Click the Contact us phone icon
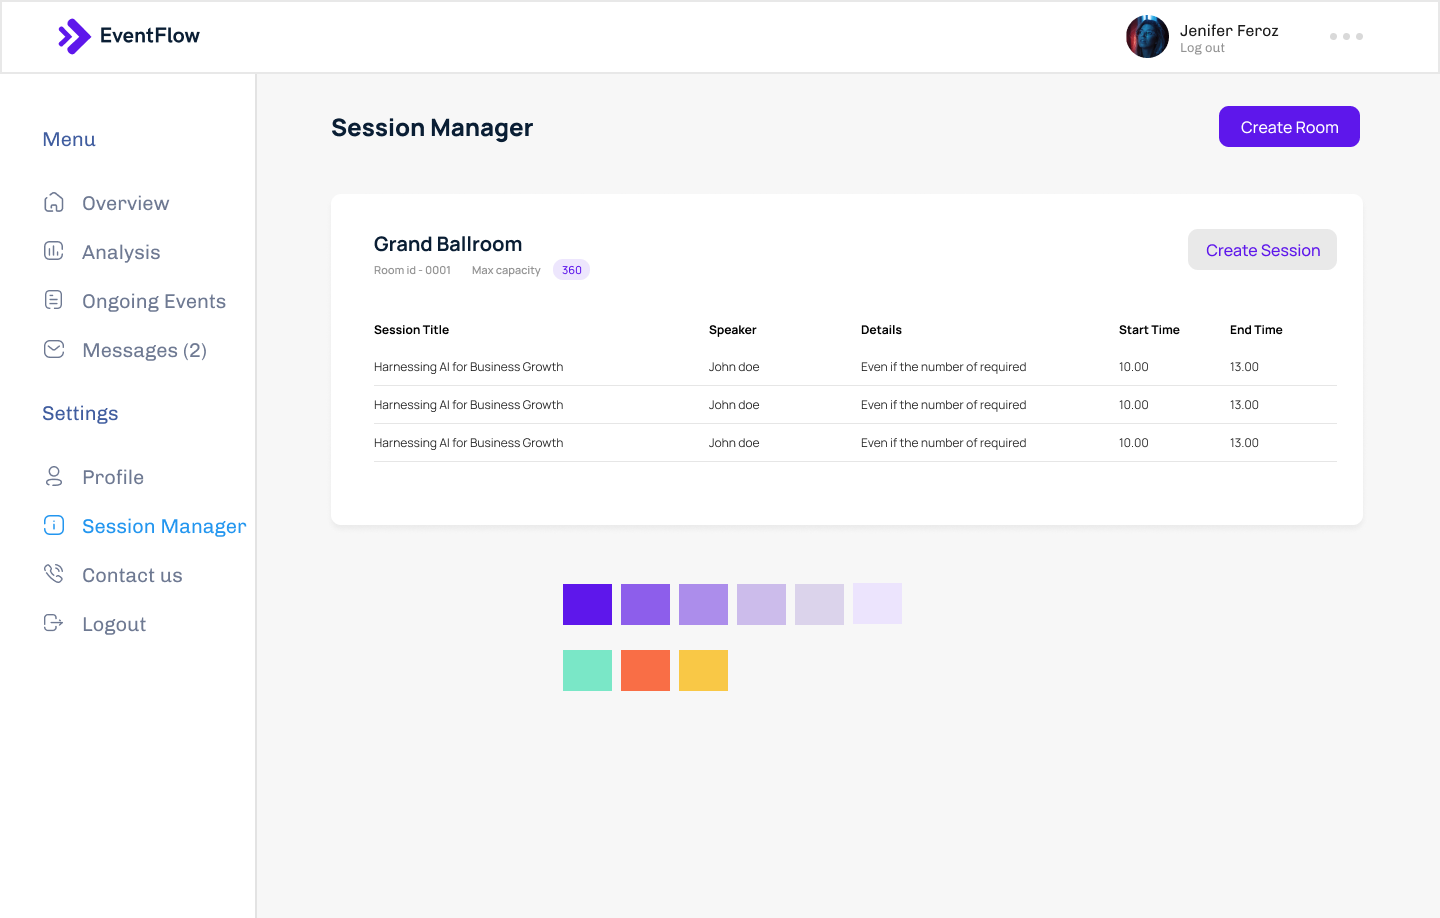The width and height of the screenshot is (1440, 918). click(x=54, y=574)
